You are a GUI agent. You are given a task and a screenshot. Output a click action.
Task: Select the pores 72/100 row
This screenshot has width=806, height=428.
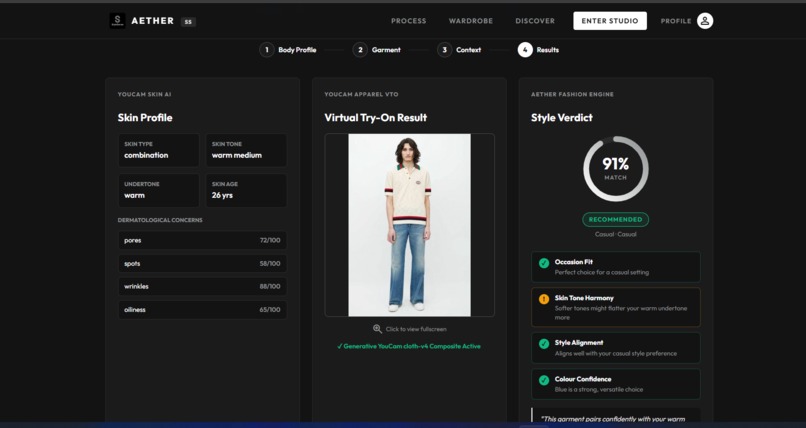(x=203, y=240)
